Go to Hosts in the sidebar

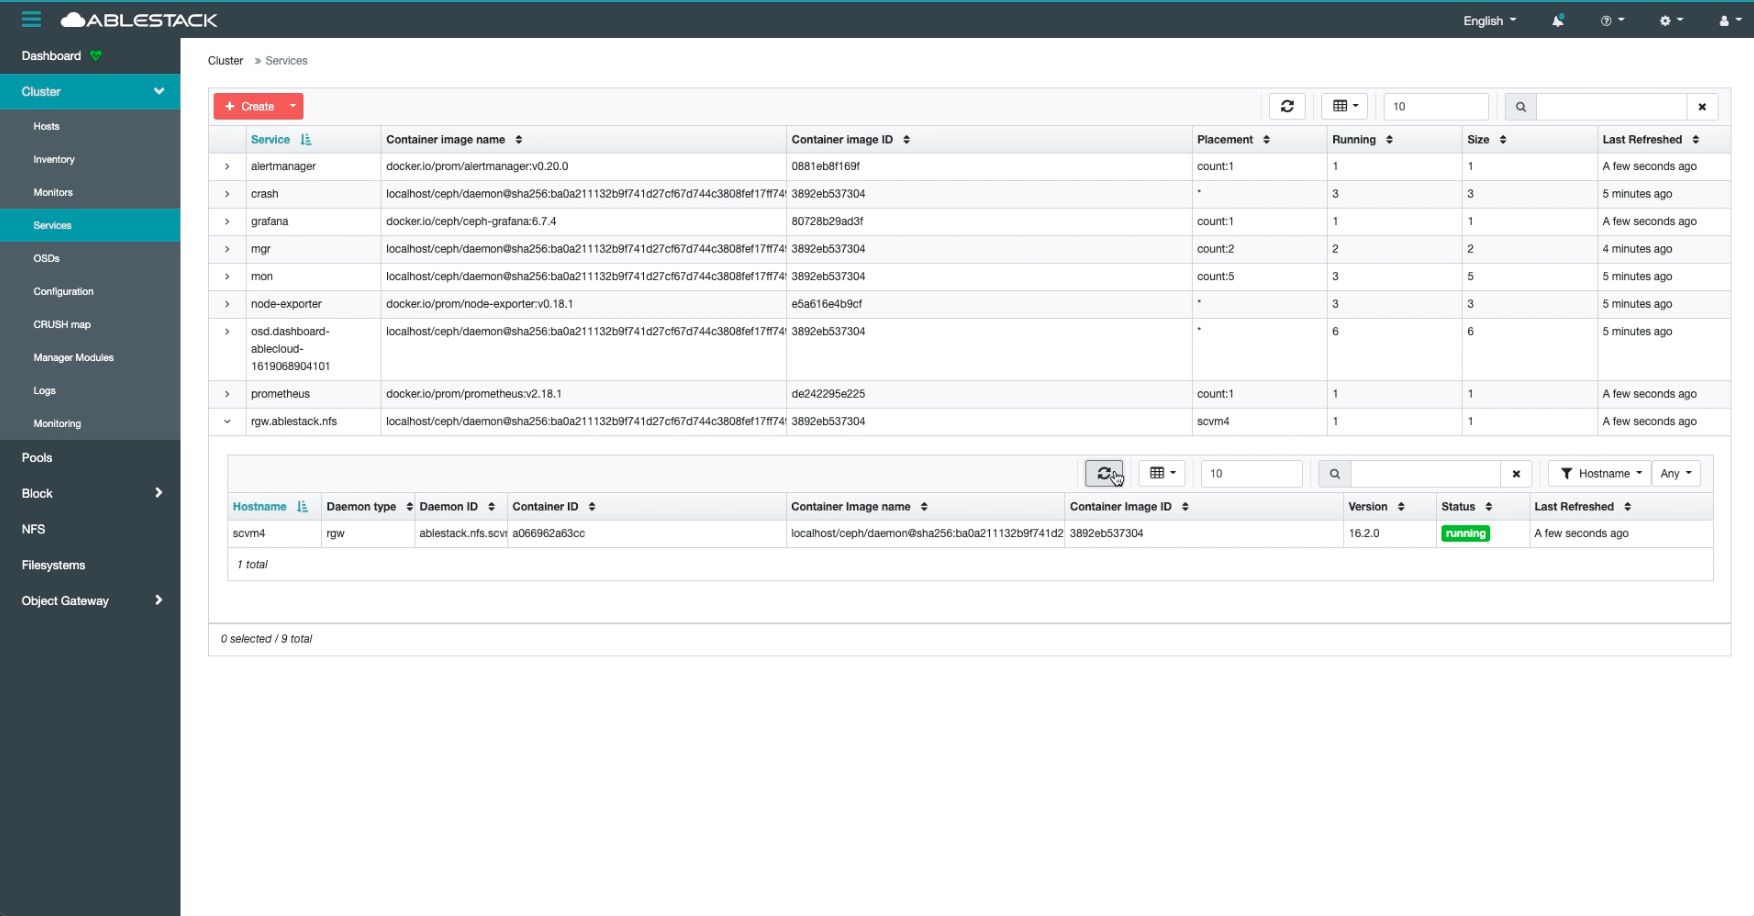(46, 127)
